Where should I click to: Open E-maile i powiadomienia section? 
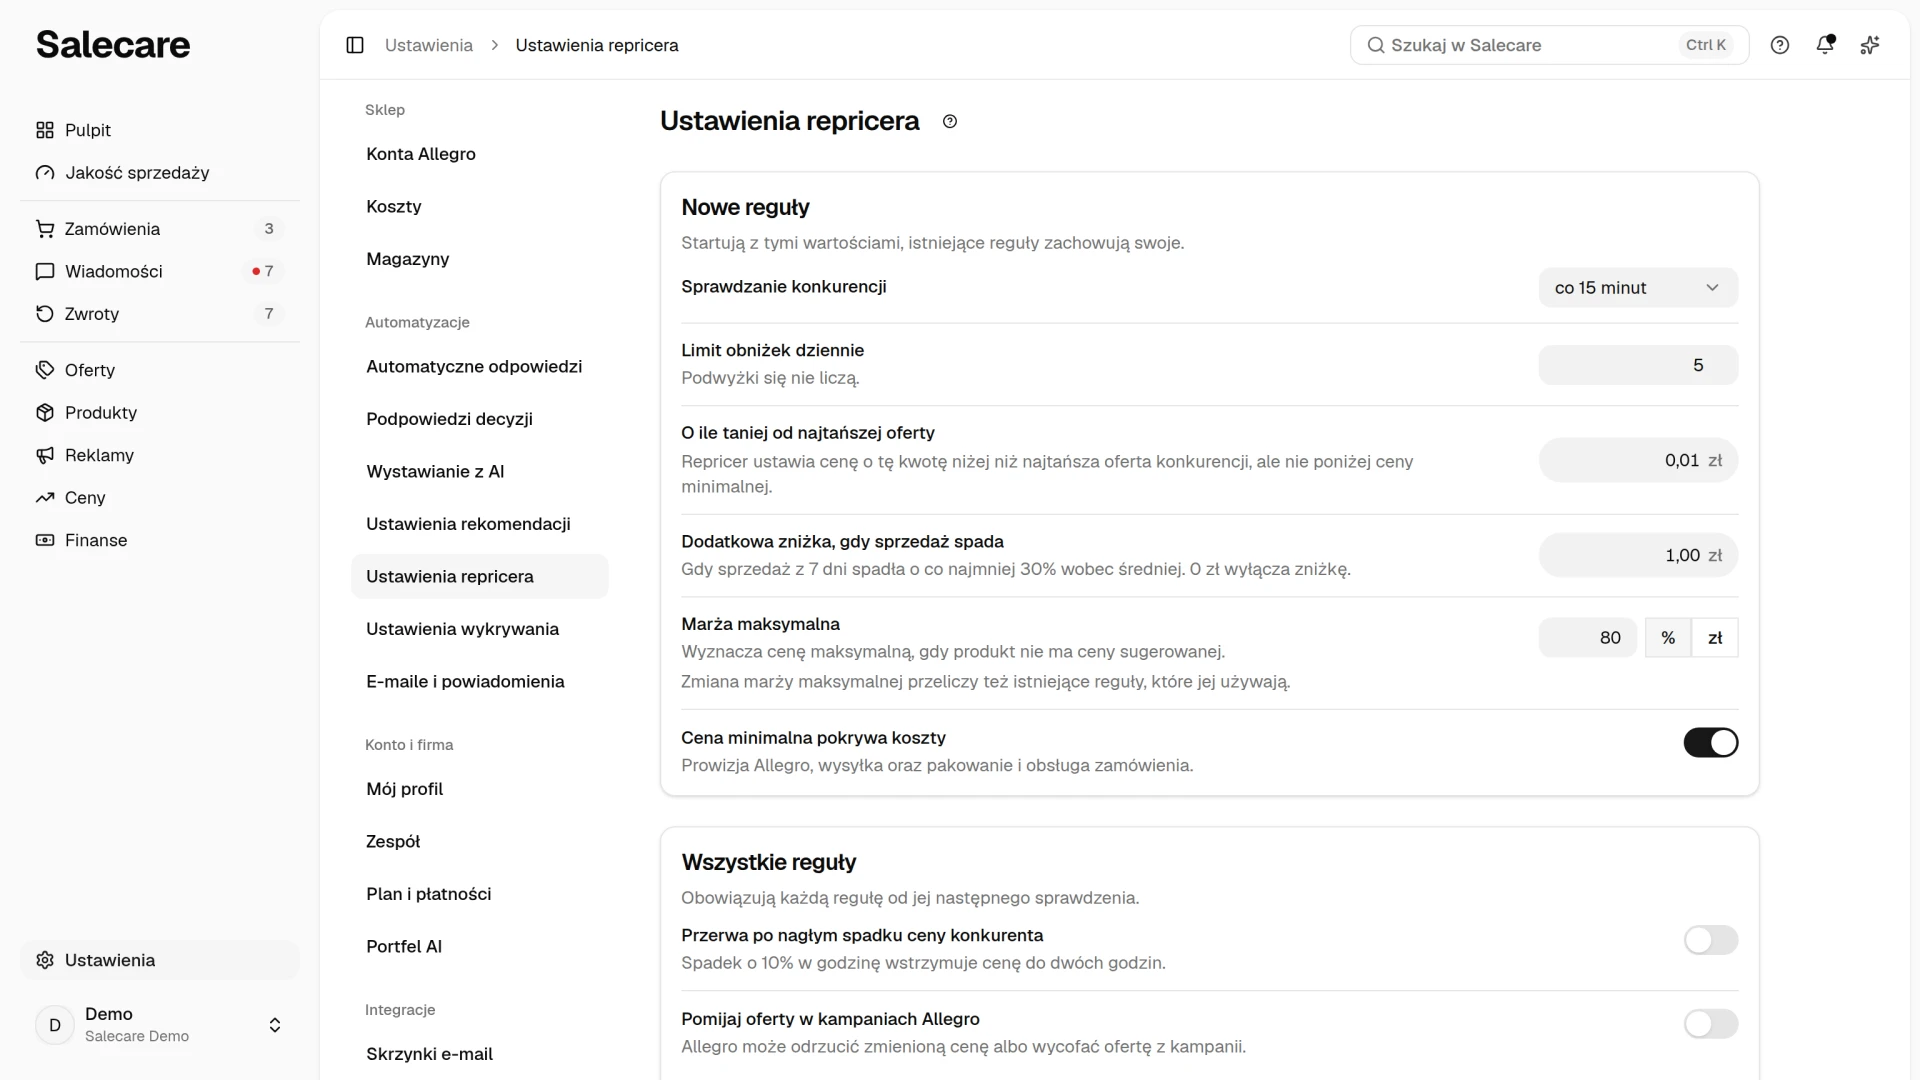[x=480, y=681]
